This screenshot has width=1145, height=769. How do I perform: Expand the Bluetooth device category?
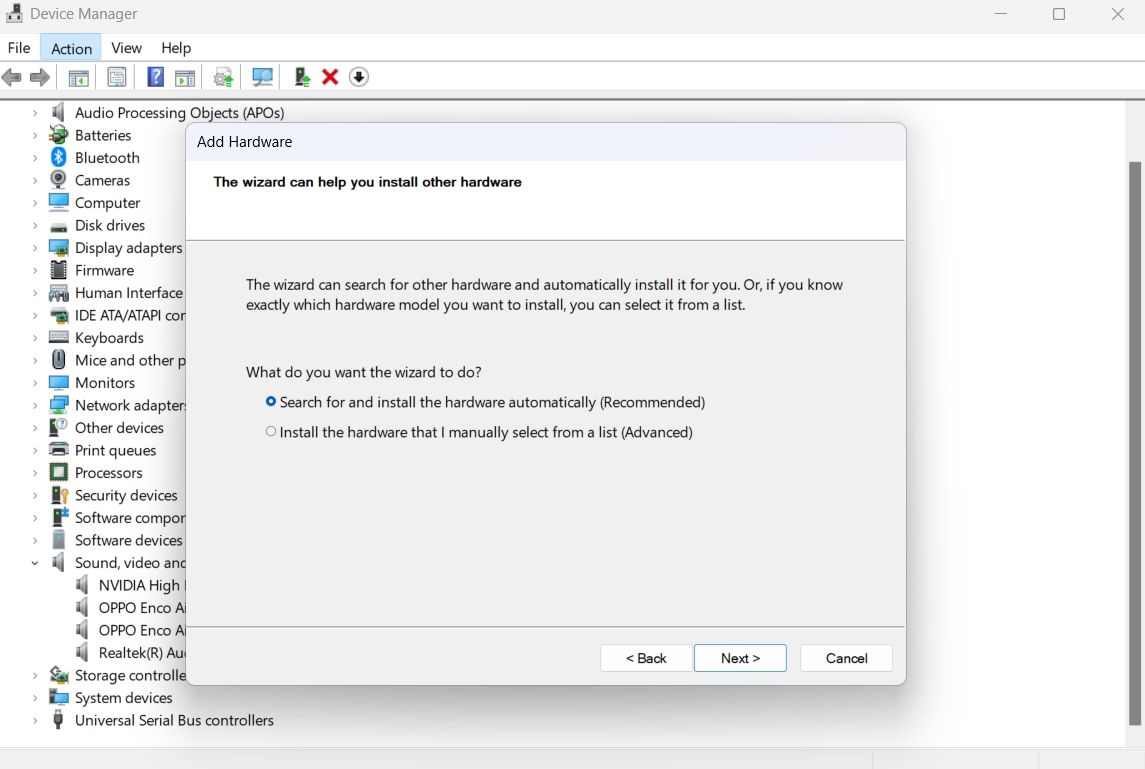coord(33,157)
